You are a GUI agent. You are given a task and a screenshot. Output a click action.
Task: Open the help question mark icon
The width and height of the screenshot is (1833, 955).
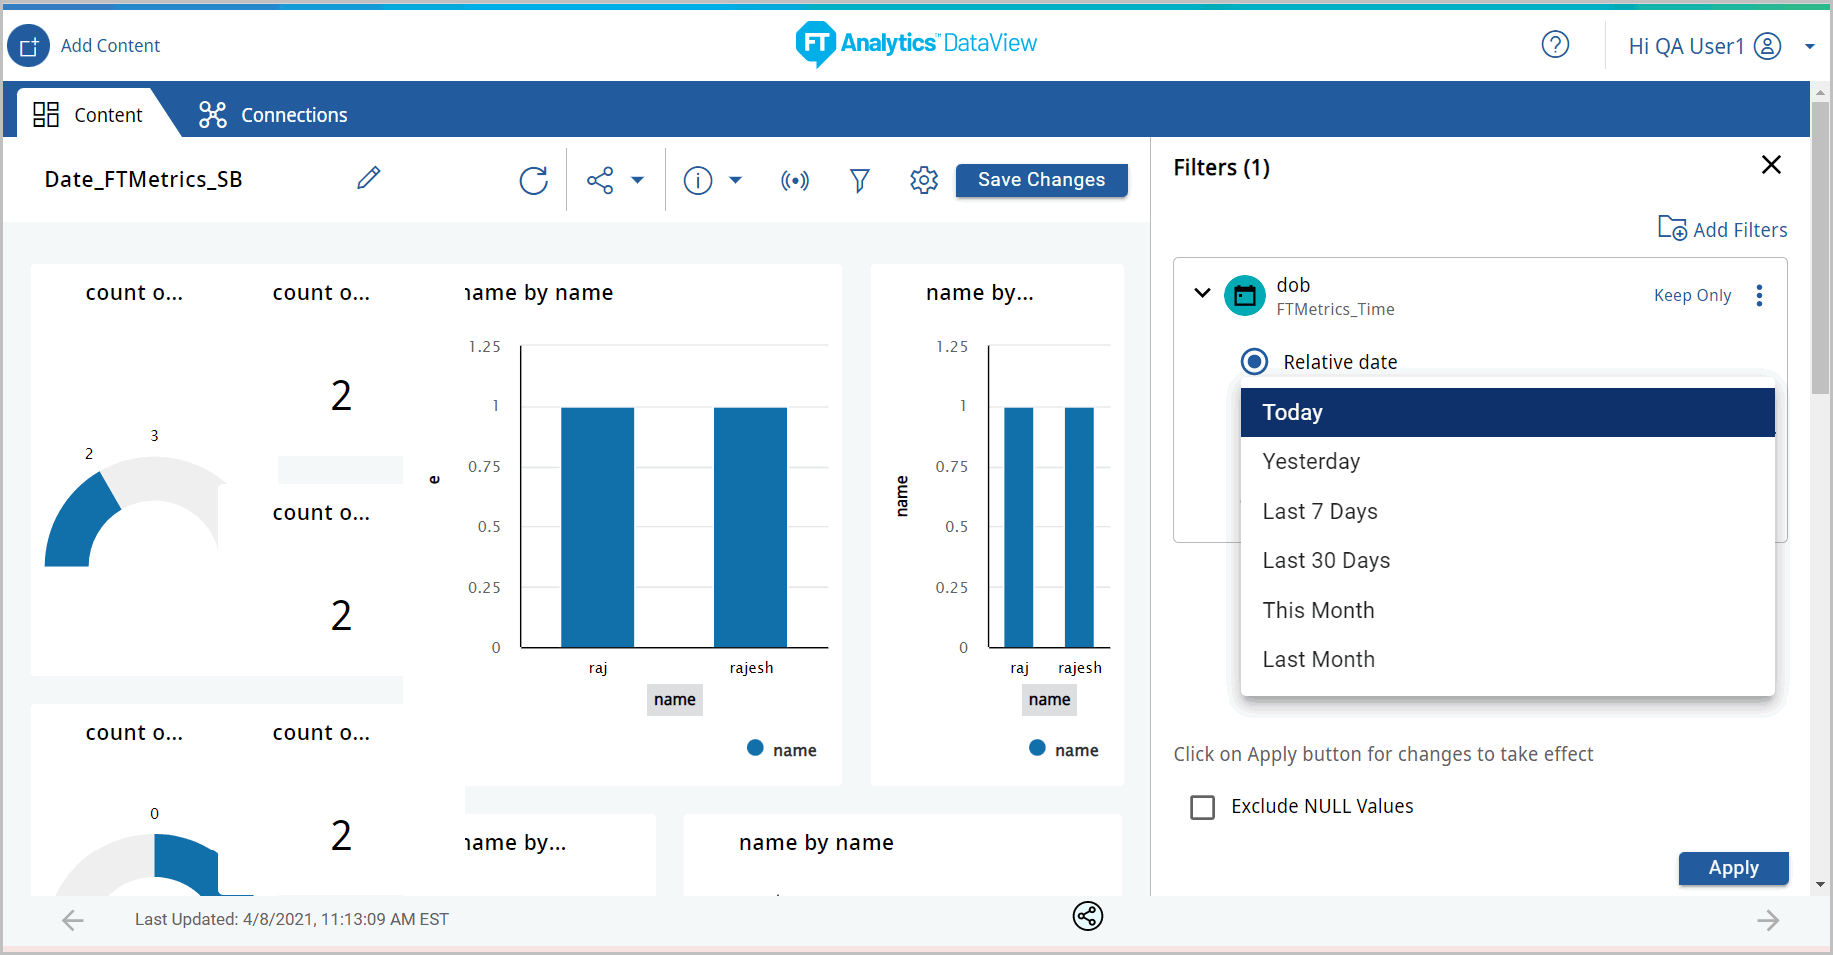pyautogui.click(x=1555, y=45)
